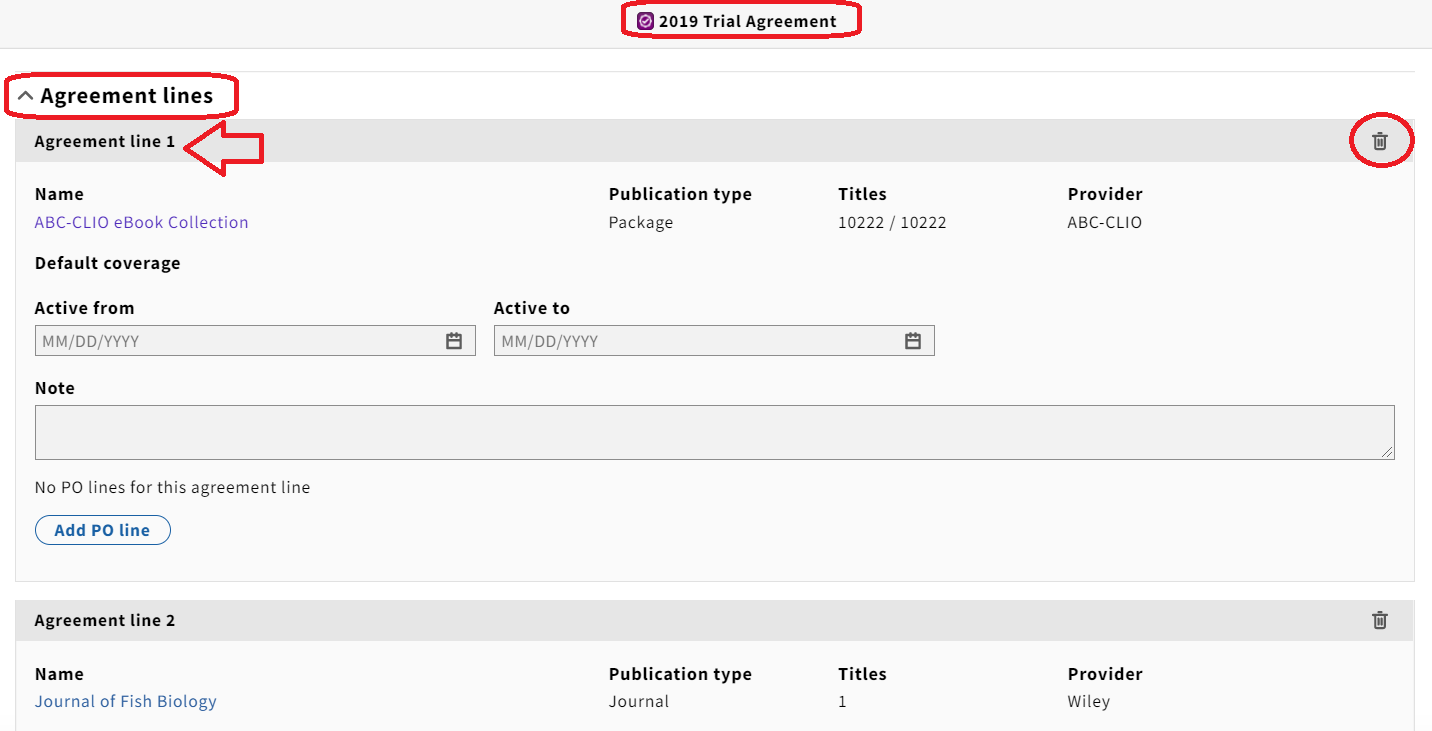Click Add PO line button

103,530
